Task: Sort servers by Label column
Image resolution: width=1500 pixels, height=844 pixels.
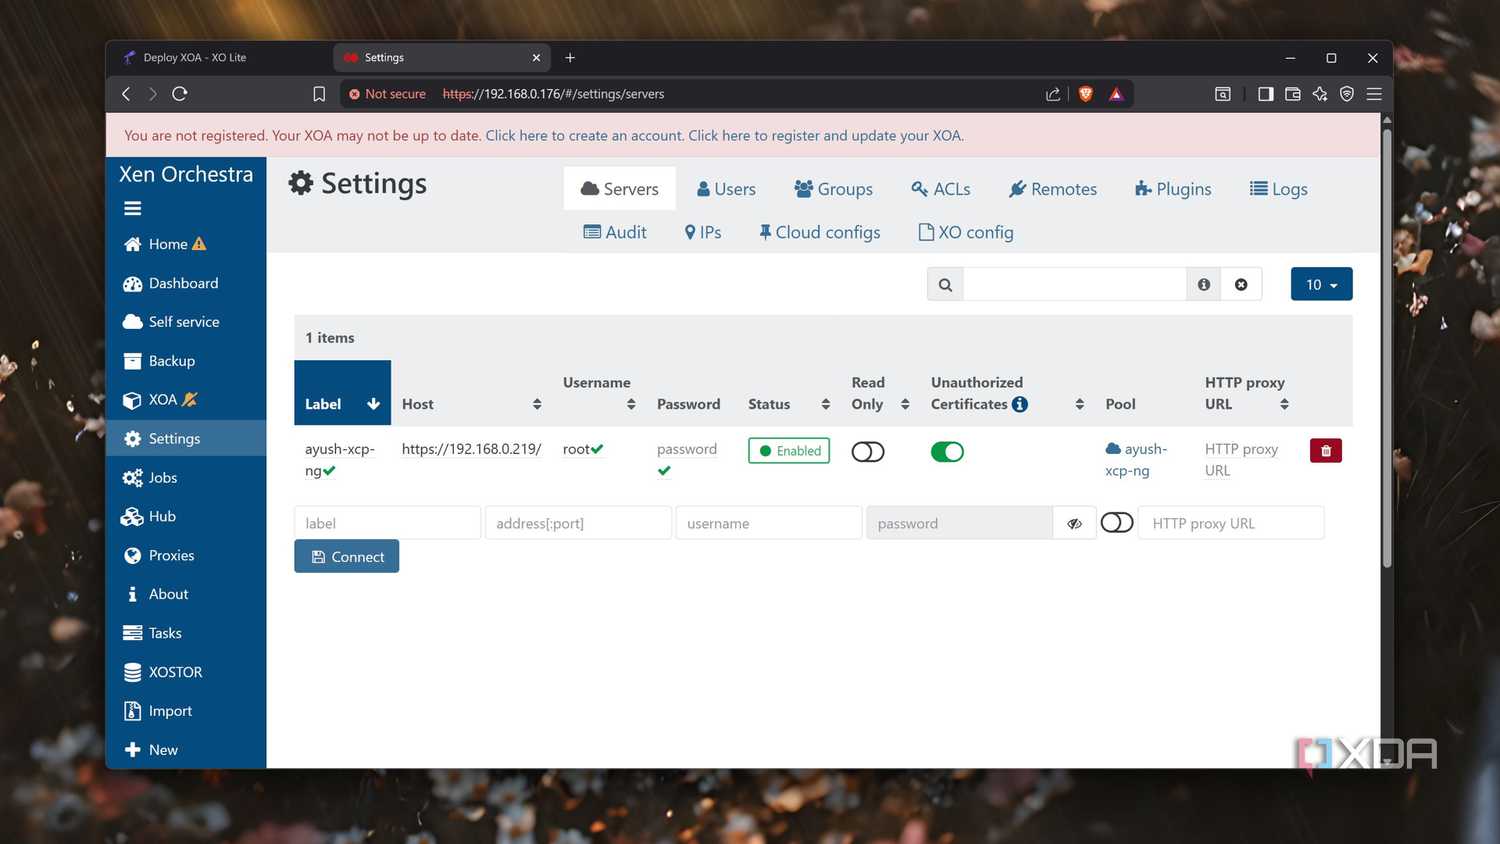Action: (342, 393)
